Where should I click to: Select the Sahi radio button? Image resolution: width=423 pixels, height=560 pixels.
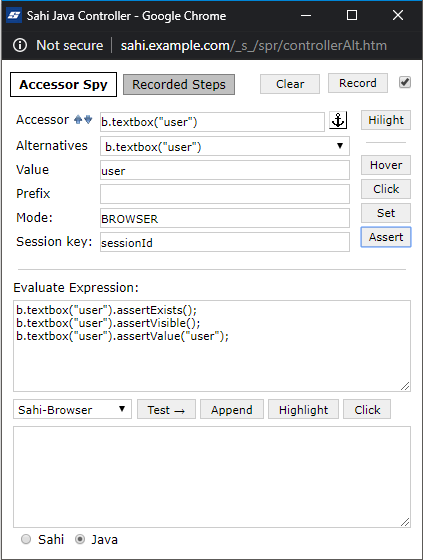click(26, 539)
